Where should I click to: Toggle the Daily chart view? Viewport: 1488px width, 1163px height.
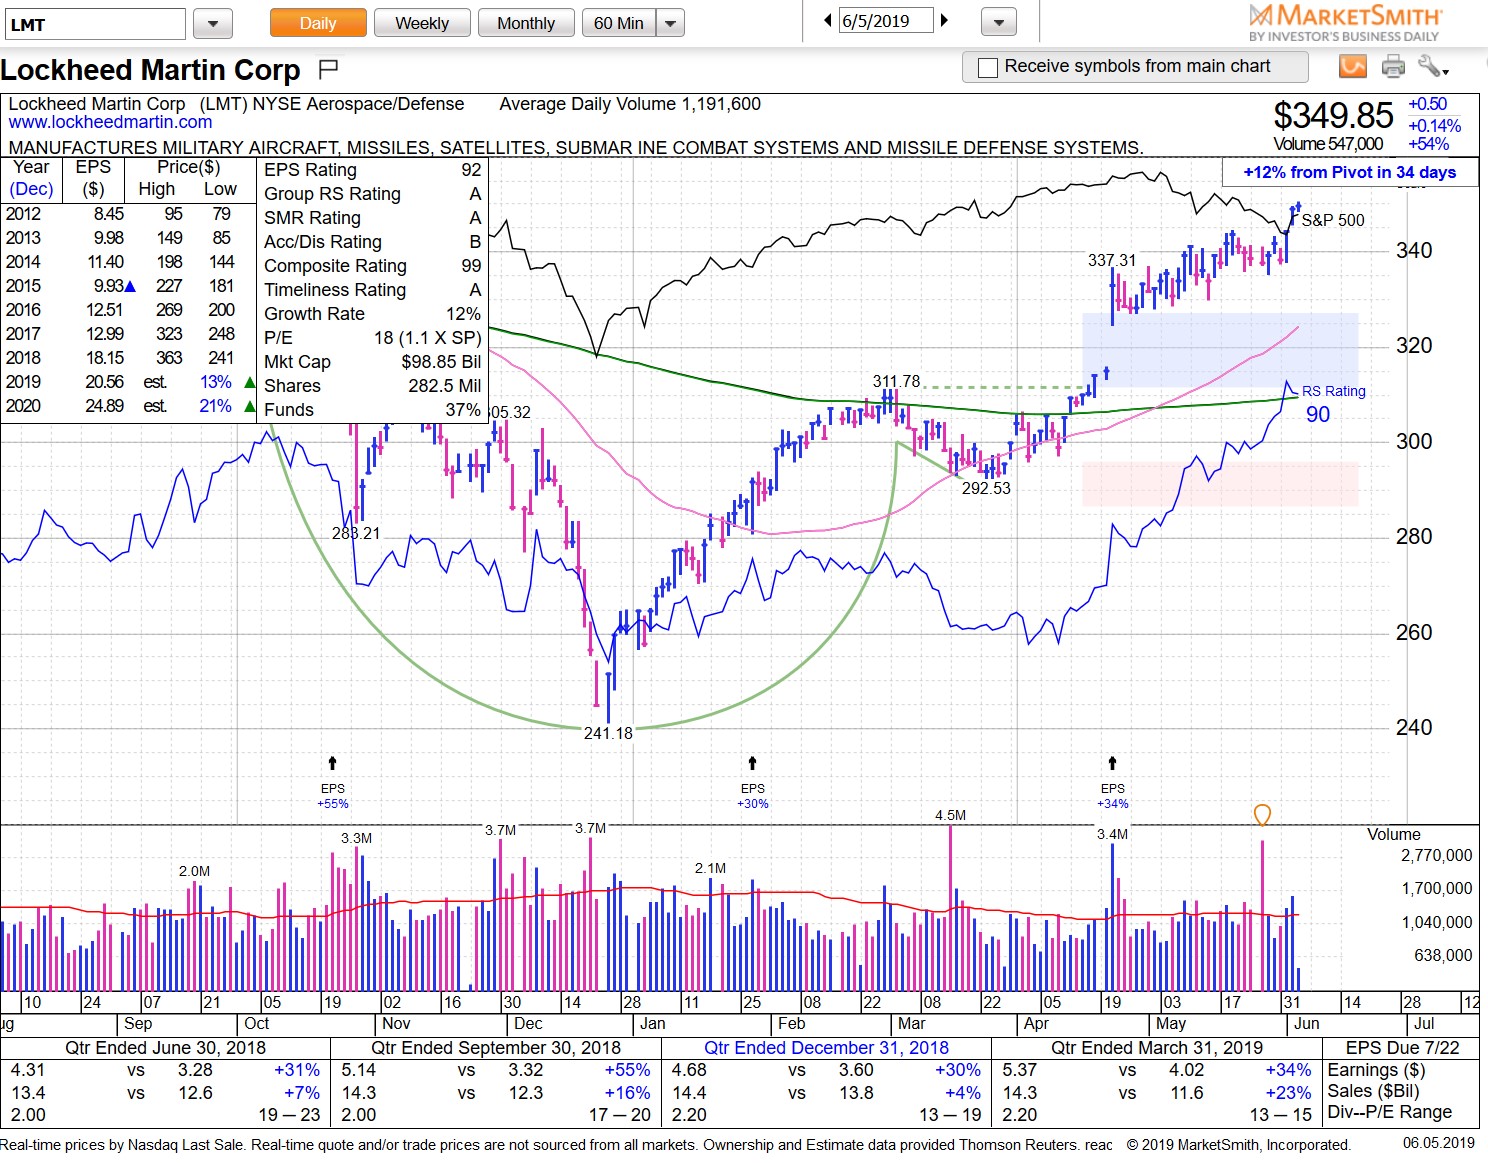(317, 22)
